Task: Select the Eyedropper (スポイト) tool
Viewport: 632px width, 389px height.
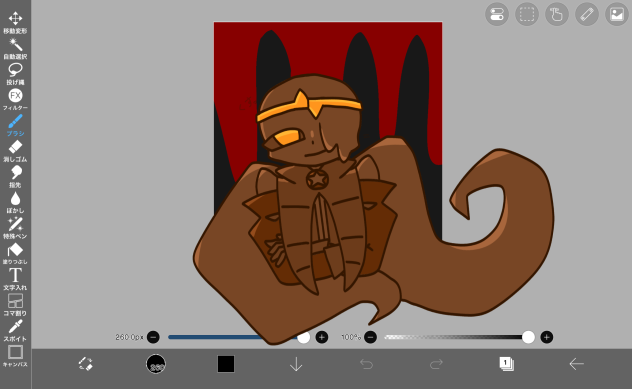Action: (x=15, y=331)
